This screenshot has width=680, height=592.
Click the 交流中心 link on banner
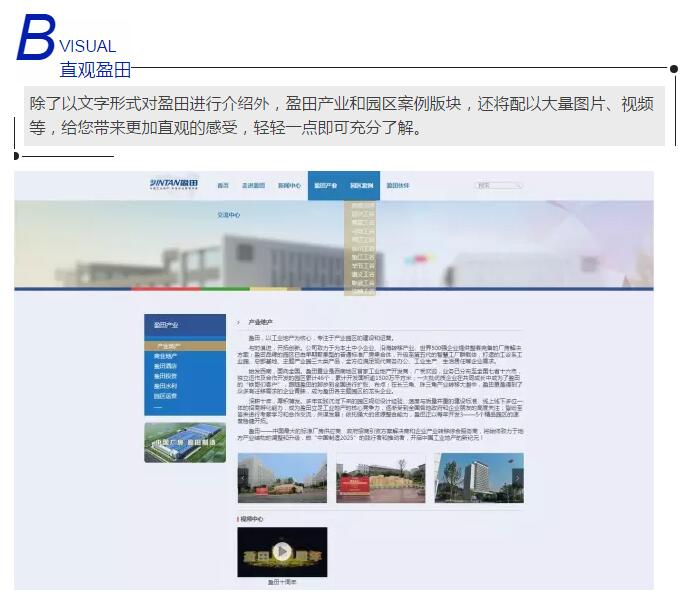point(230,215)
